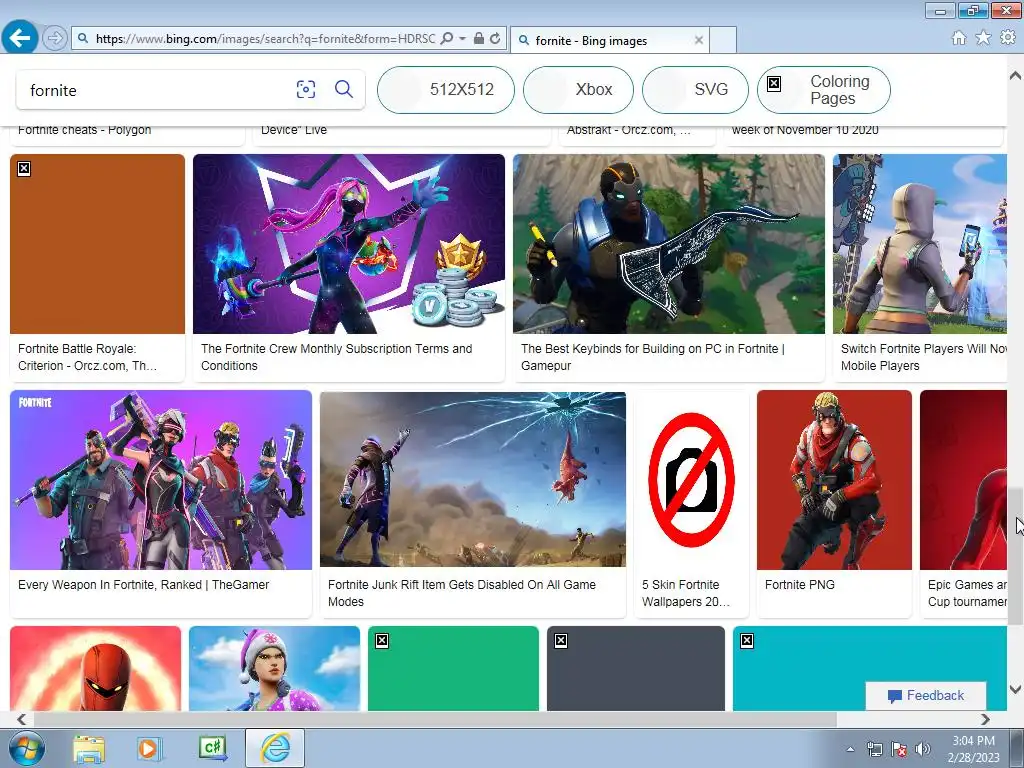Open the volume speaker tray icon
Screen dimensions: 1024x768
coord(923,749)
